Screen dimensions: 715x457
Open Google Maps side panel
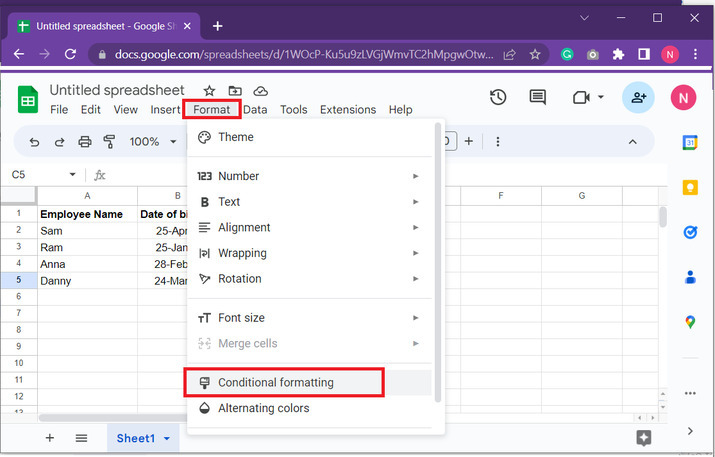690,322
